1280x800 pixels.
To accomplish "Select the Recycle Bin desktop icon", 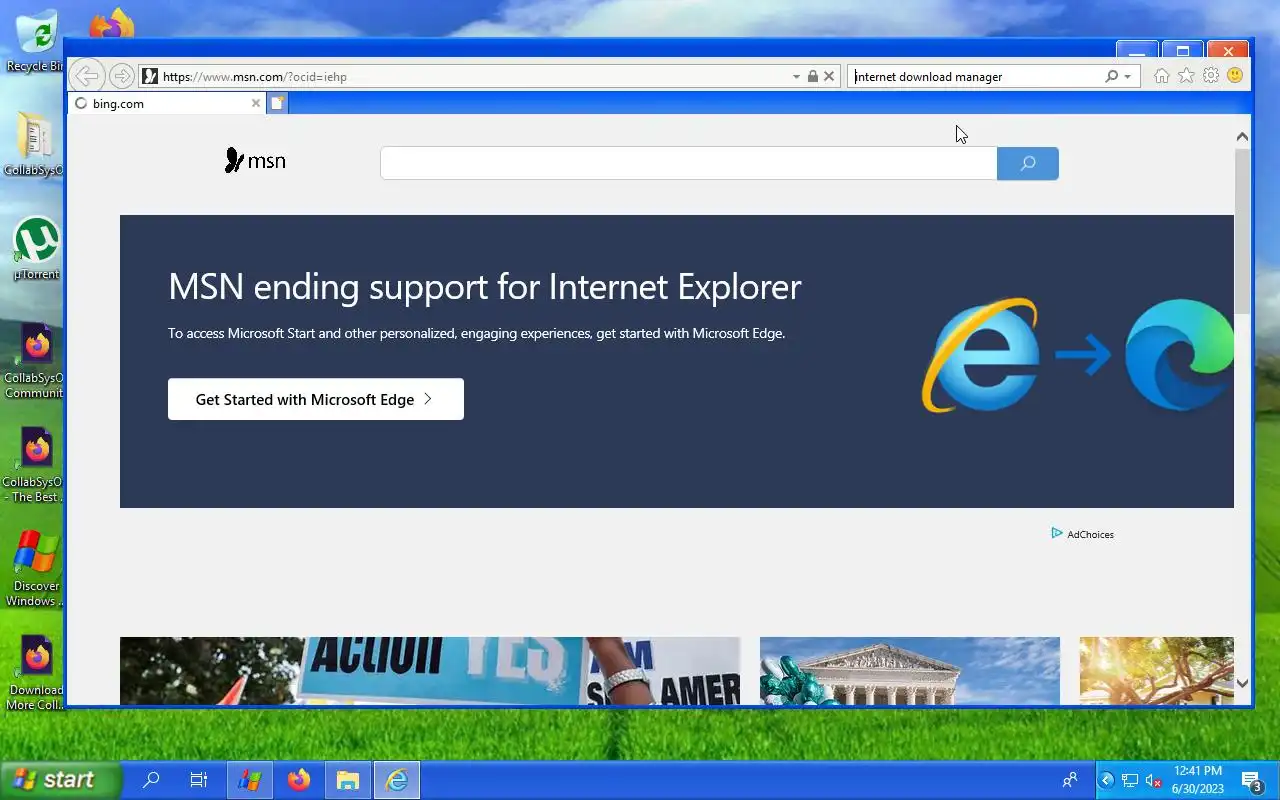I will 35,42.
